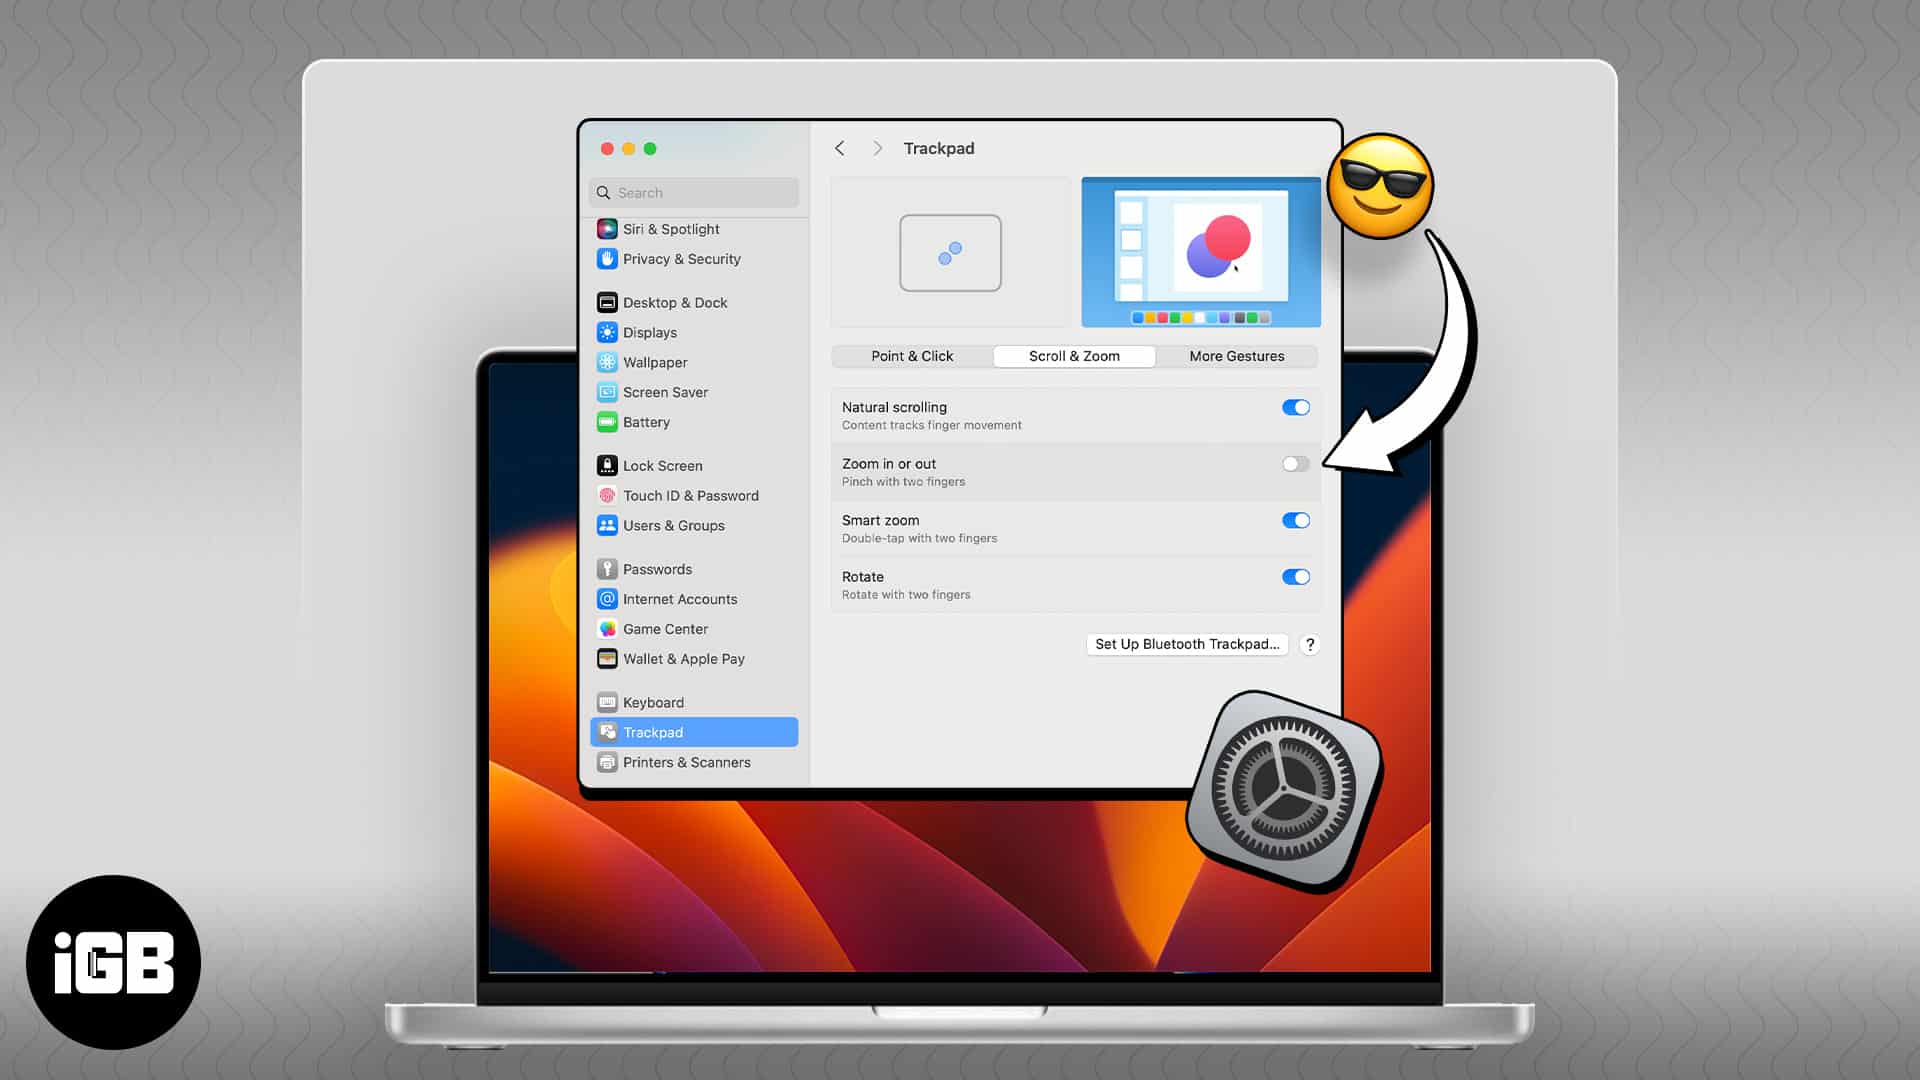Toggle Natural scrolling switch on
Viewport: 1920px width, 1080px height.
tap(1295, 407)
